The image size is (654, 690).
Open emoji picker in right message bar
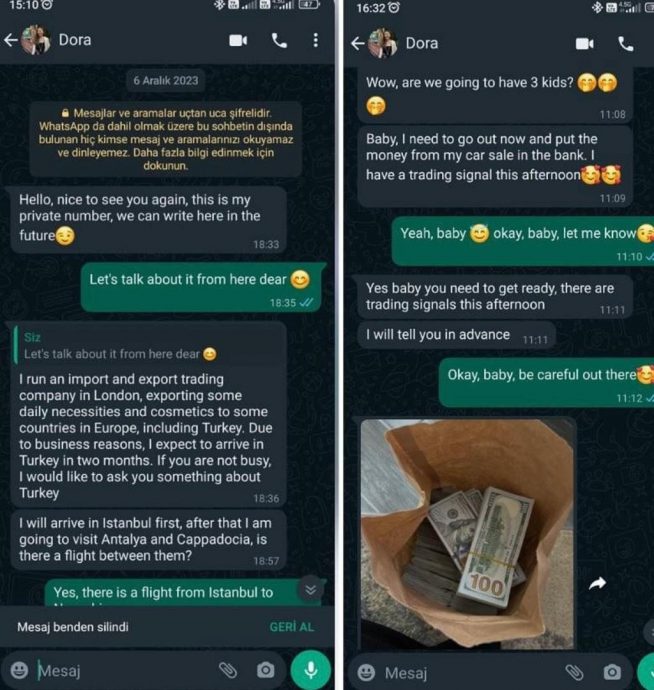(x=366, y=672)
